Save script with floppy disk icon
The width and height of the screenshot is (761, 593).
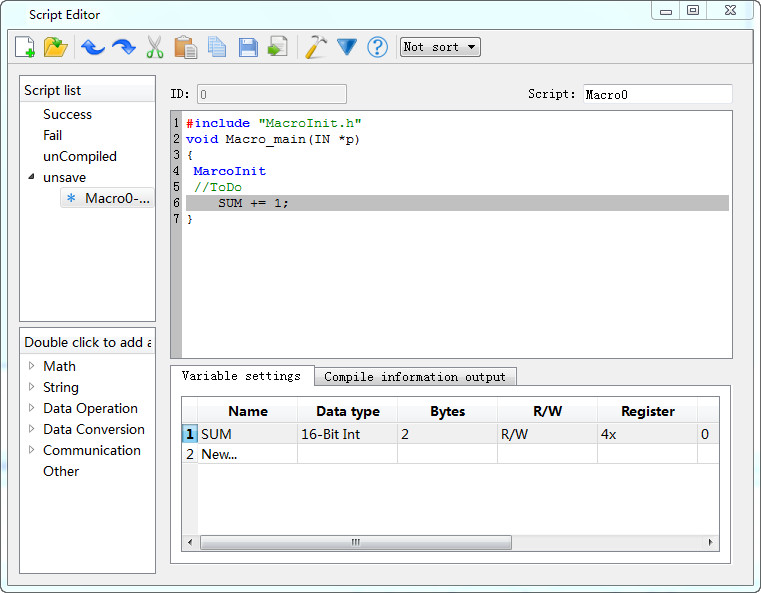click(x=248, y=47)
